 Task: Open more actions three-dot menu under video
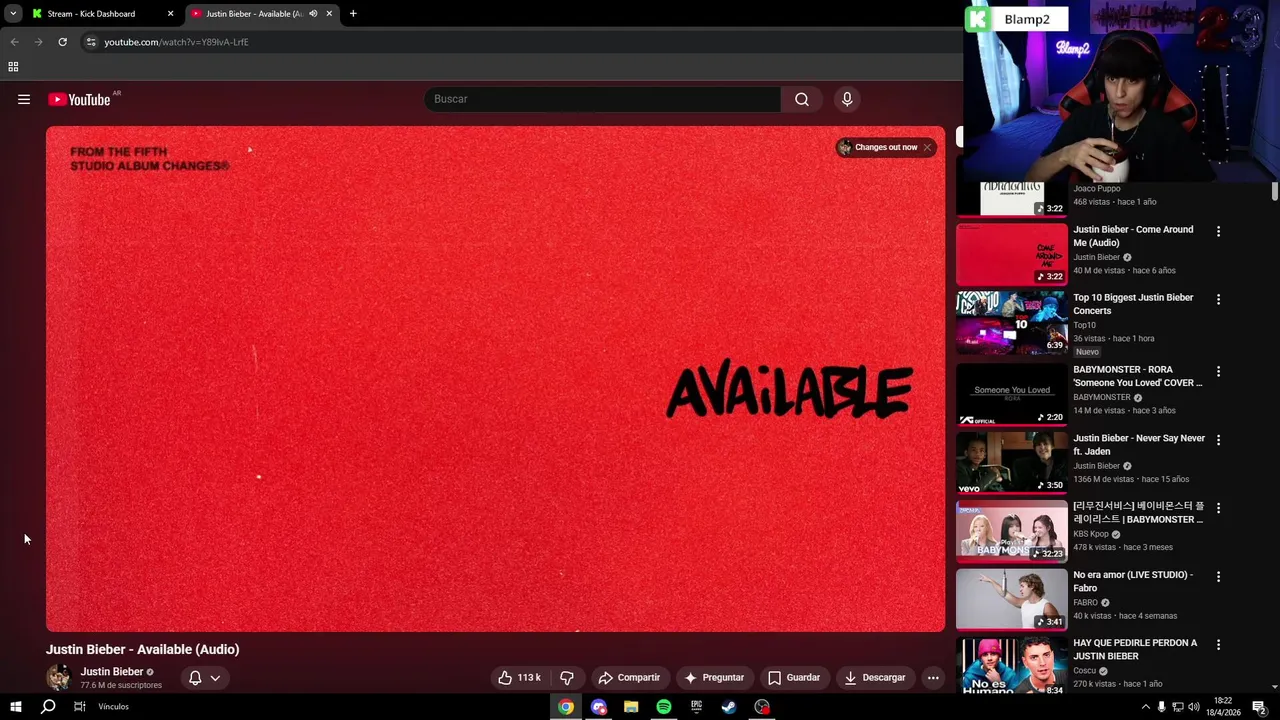(x=933, y=677)
